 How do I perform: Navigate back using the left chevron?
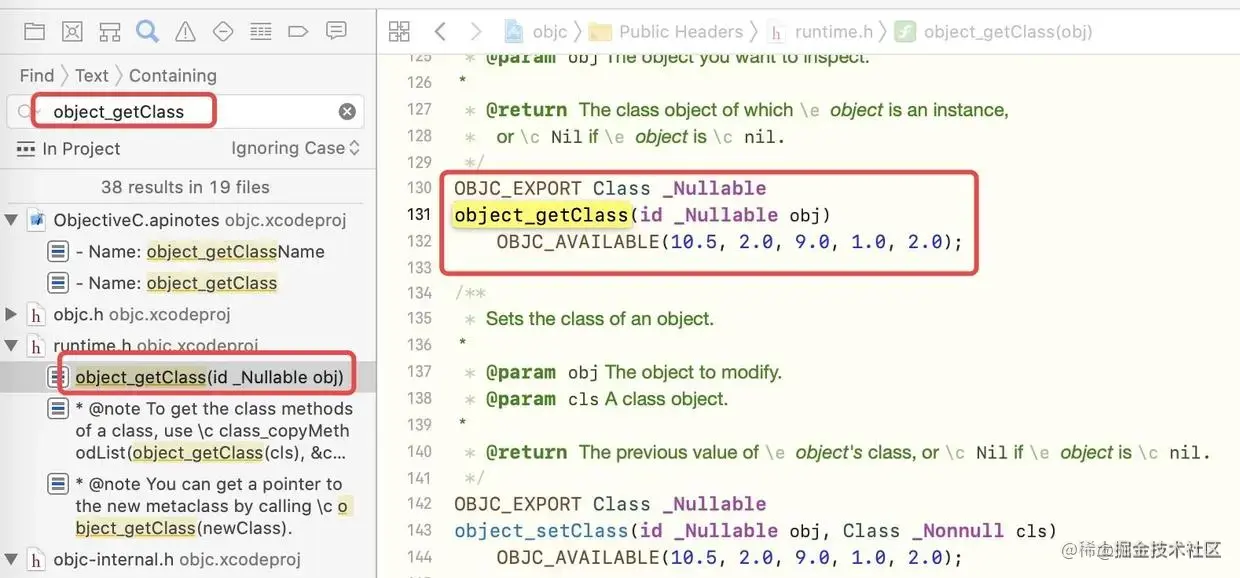tap(440, 31)
